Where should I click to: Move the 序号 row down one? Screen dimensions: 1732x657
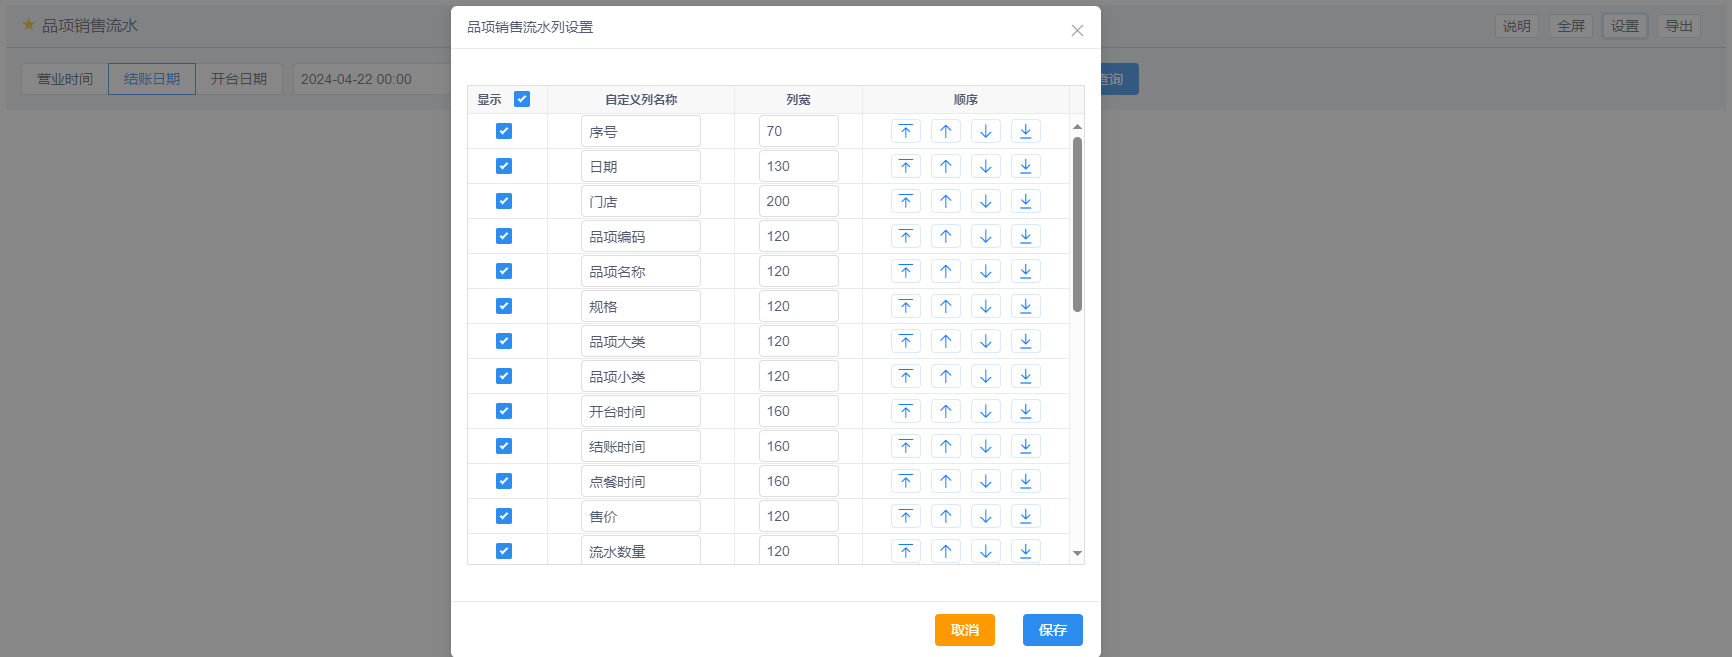pos(986,131)
